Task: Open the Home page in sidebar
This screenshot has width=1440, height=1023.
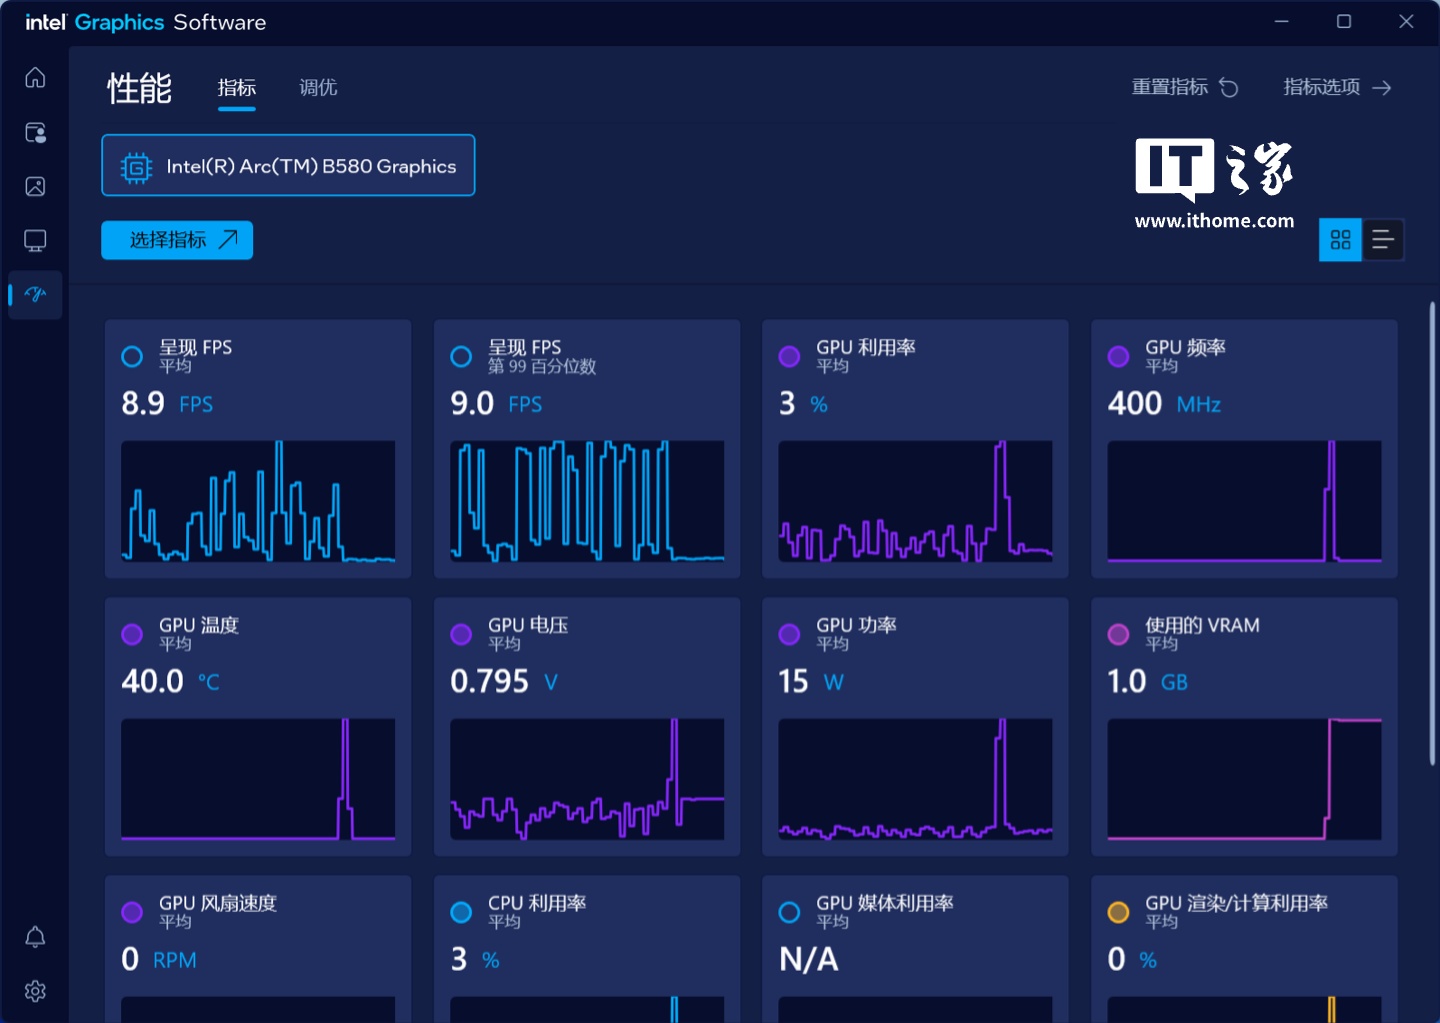Action: coord(35,78)
